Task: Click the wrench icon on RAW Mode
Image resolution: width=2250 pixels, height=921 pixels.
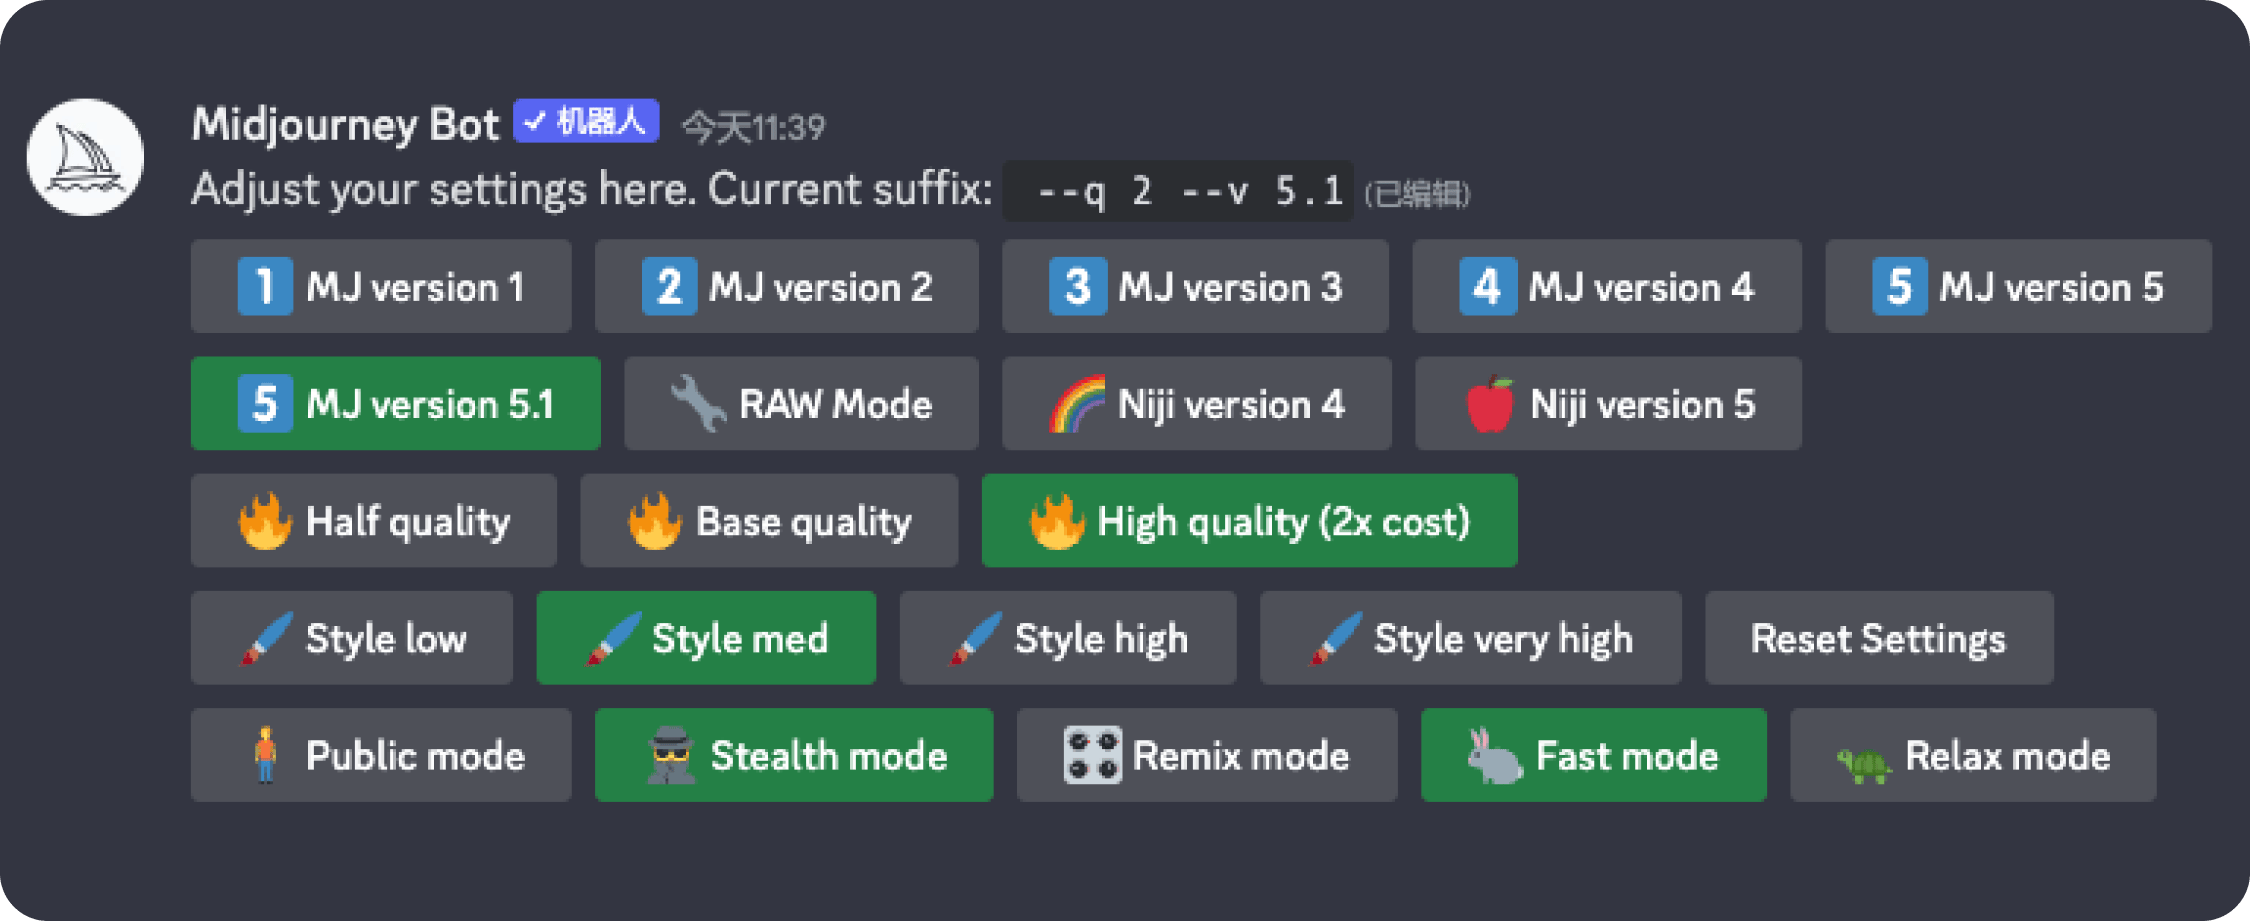Action: [x=697, y=404]
